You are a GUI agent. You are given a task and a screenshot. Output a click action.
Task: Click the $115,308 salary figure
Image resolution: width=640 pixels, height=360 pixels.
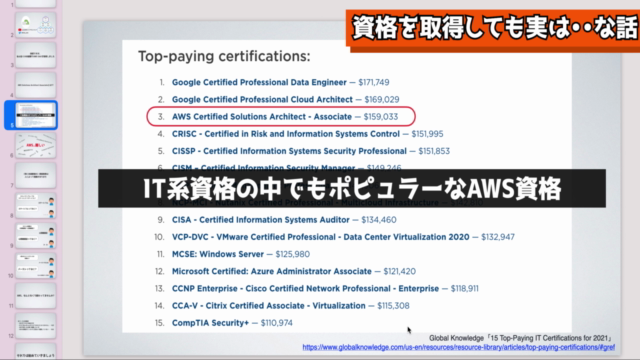(393, 306)
